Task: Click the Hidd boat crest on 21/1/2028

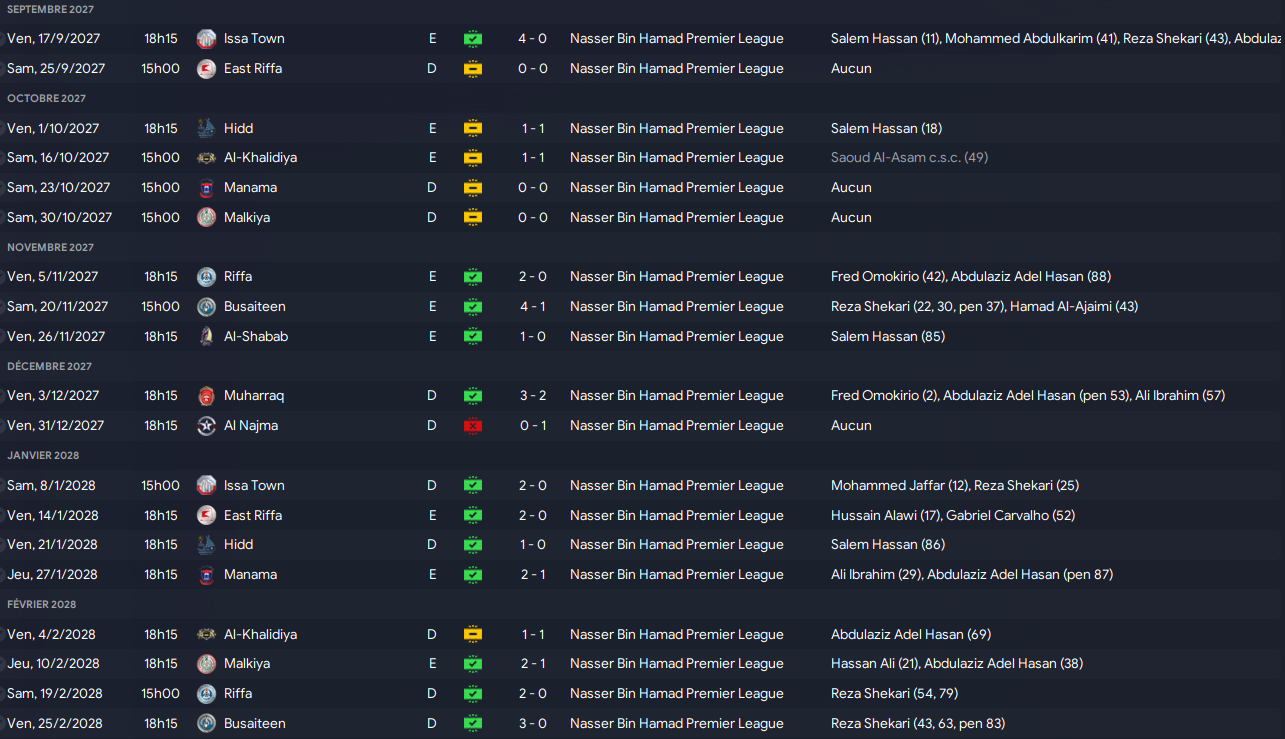Action: click(x=206, y=545)
